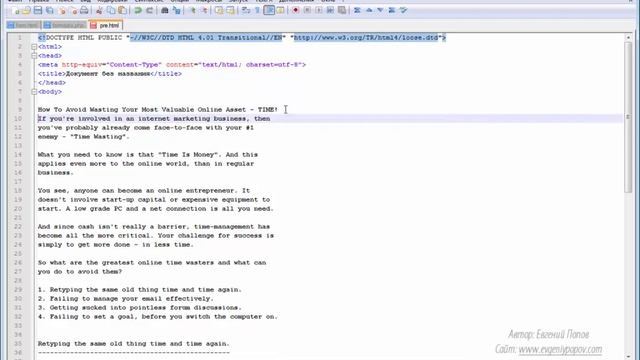Close the current file via toolbar Close icon
This screenshot has height=360, width=640.
coord(63,10)
